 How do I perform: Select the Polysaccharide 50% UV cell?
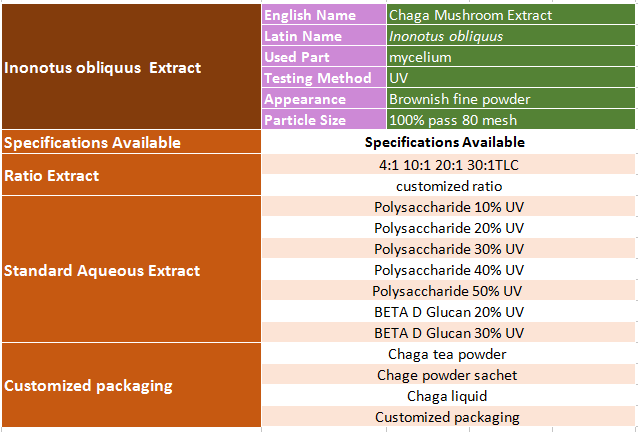(448, 291)
